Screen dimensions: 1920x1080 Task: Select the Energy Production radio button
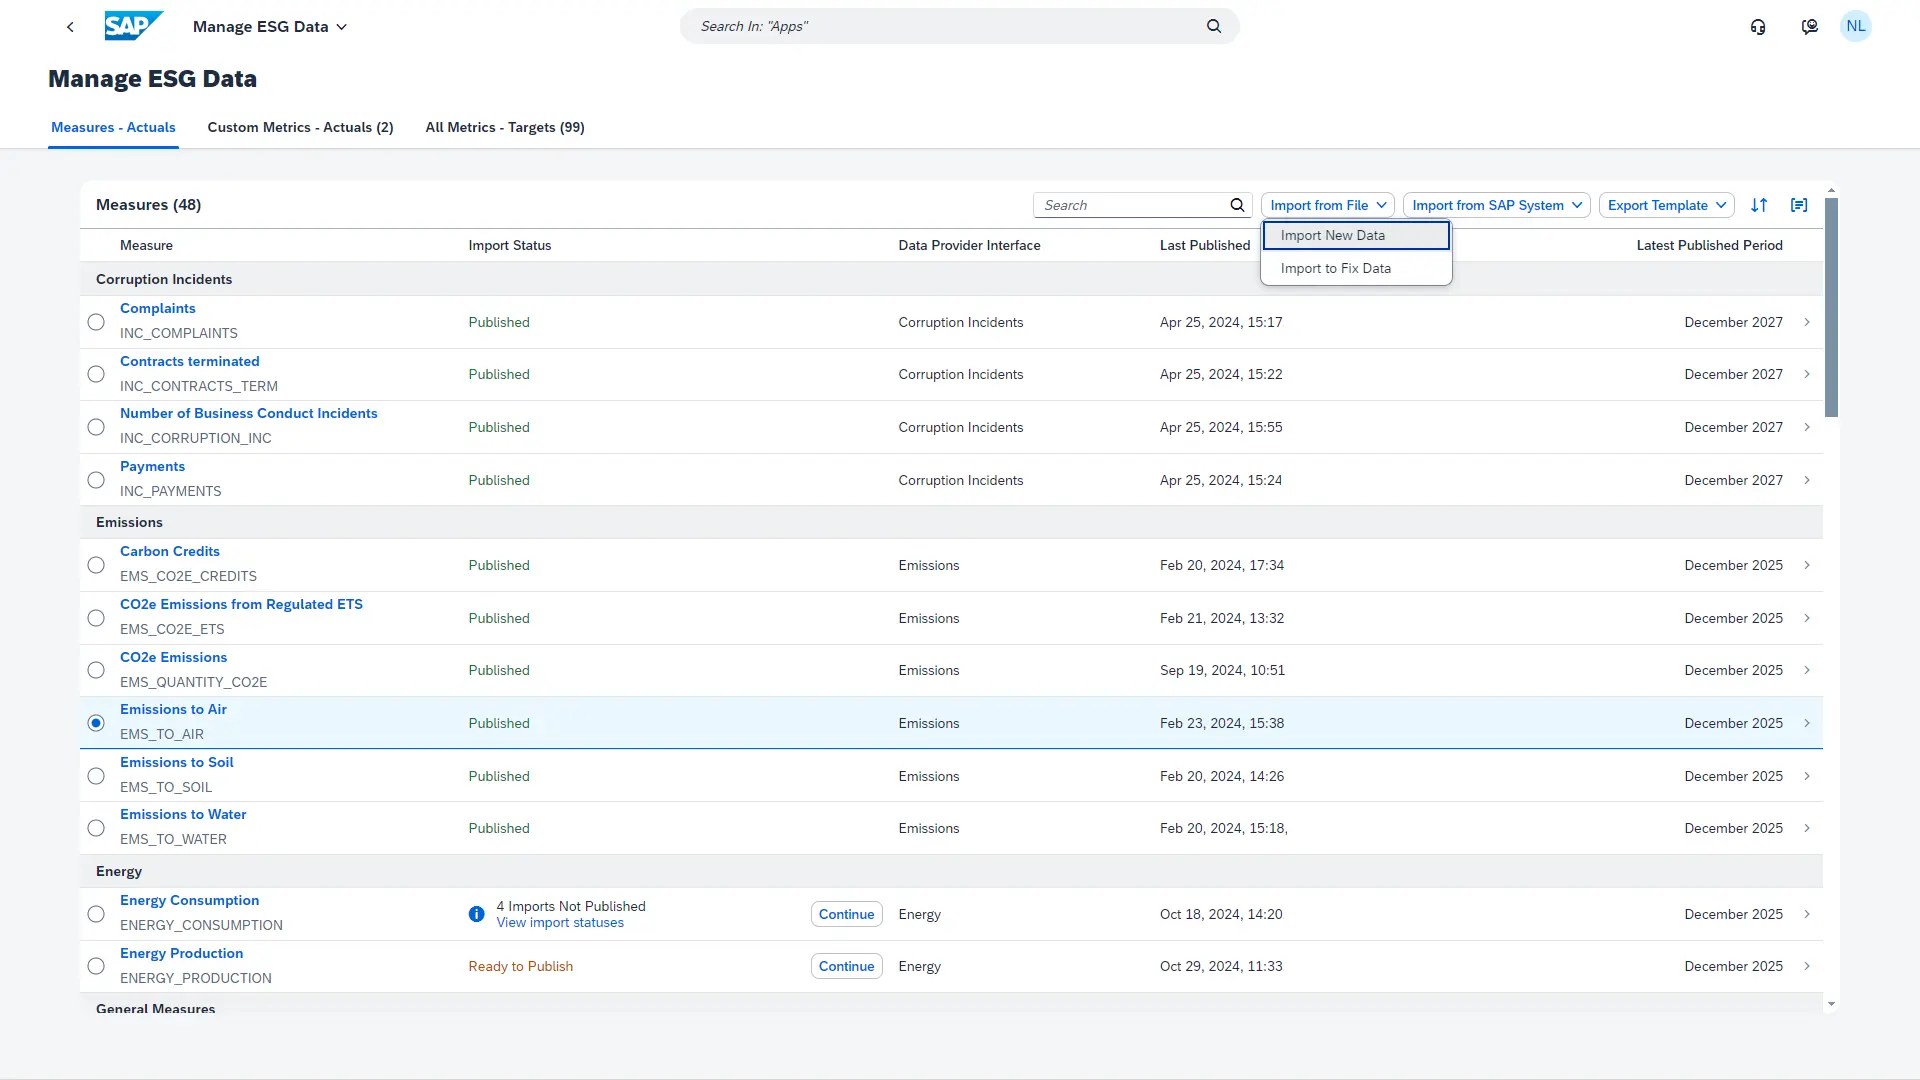(x=96, y=966)
